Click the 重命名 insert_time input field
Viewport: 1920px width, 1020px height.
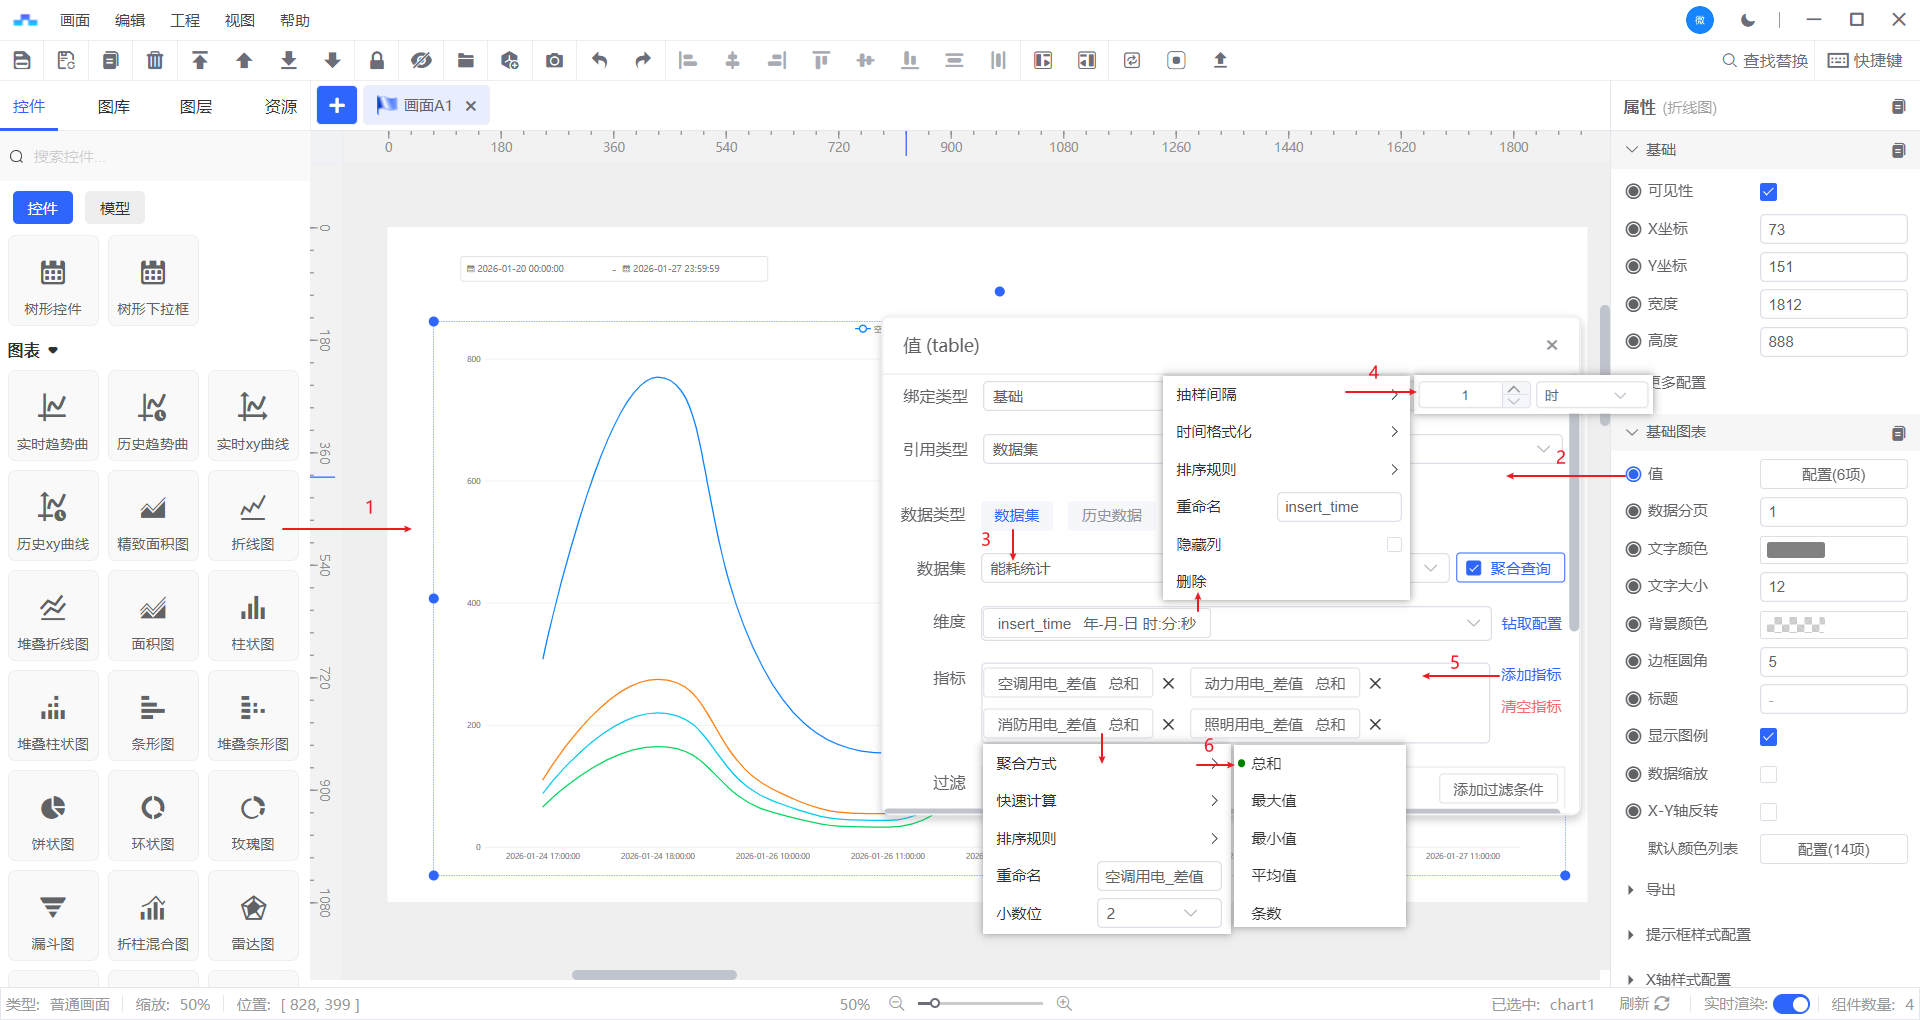(1338, 507)
